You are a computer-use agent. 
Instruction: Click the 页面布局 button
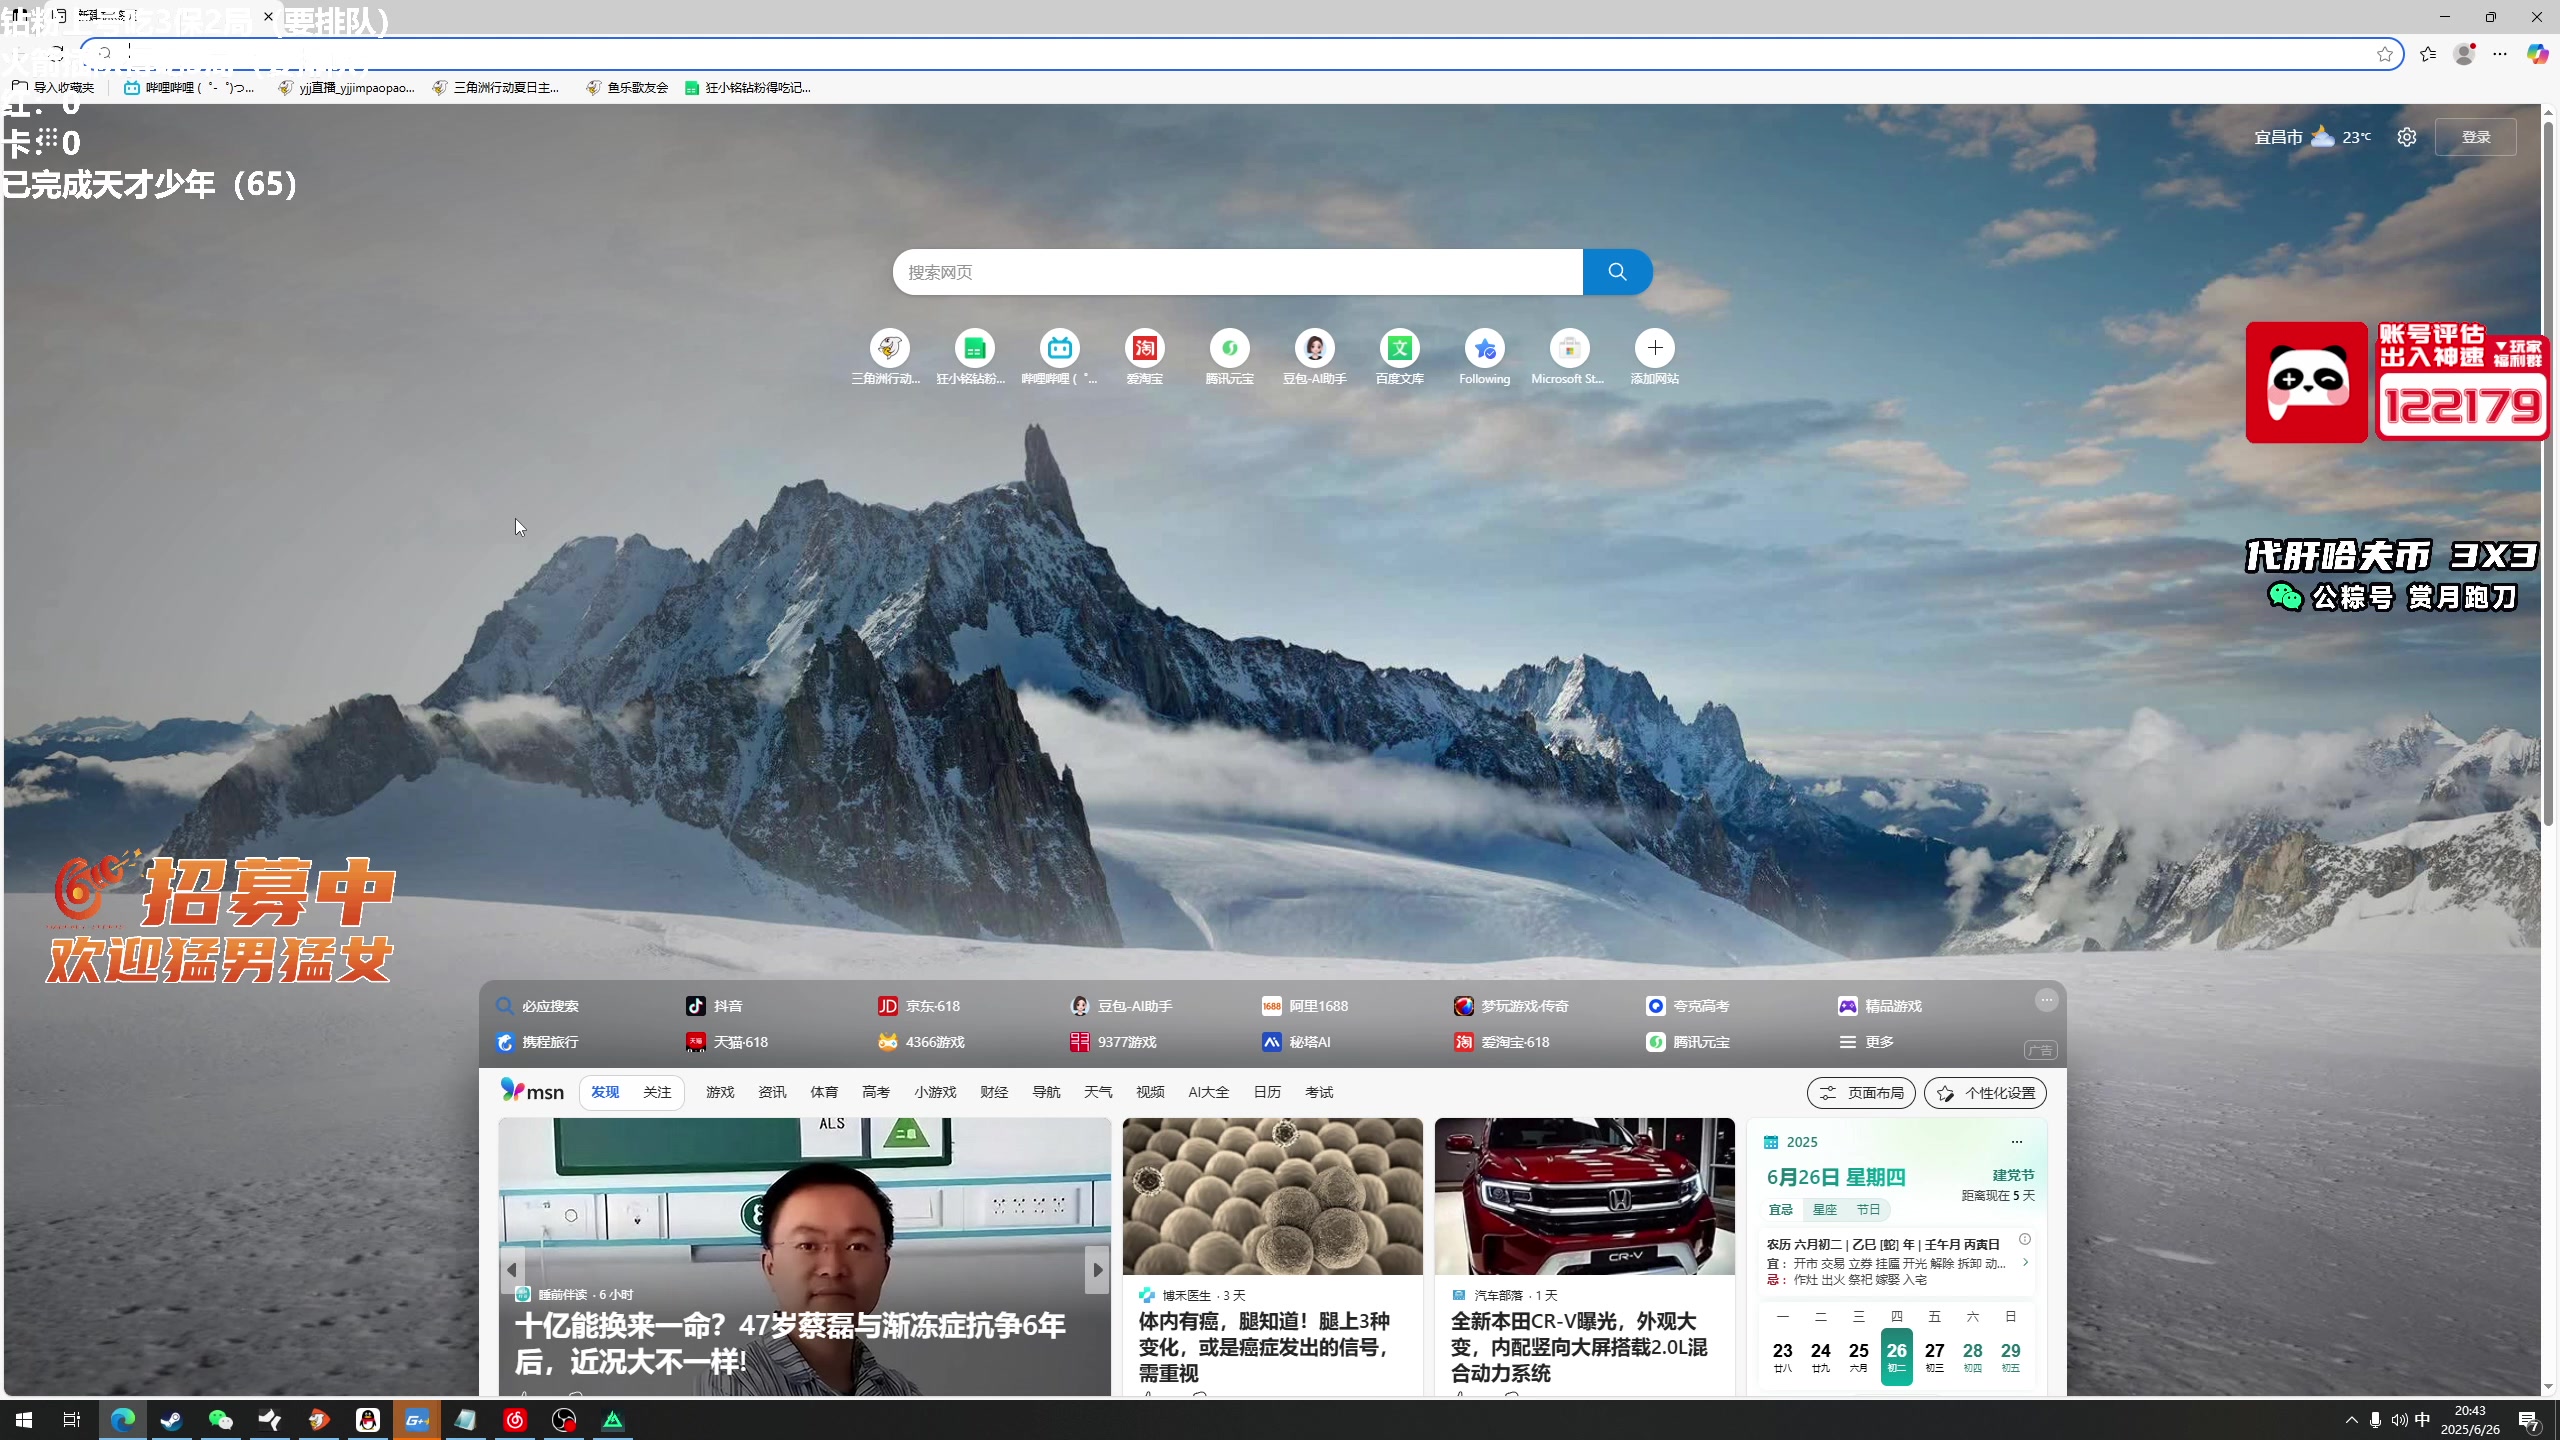tap(1861, 1093)
